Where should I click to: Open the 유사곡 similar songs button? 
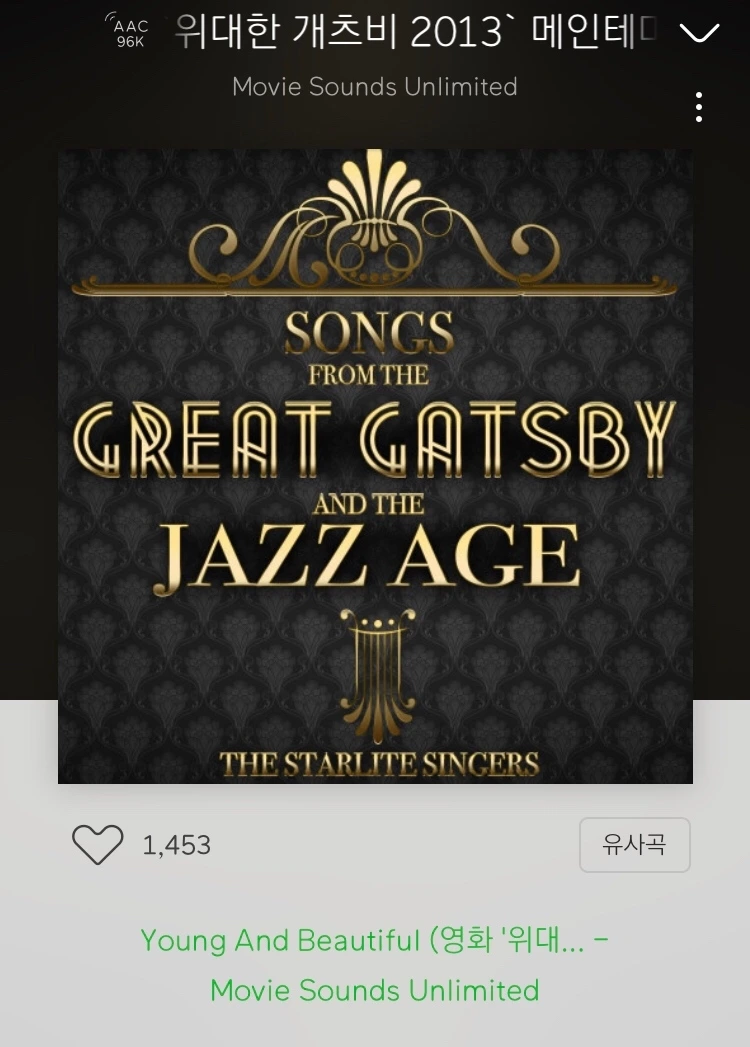[x=634, y=845]
